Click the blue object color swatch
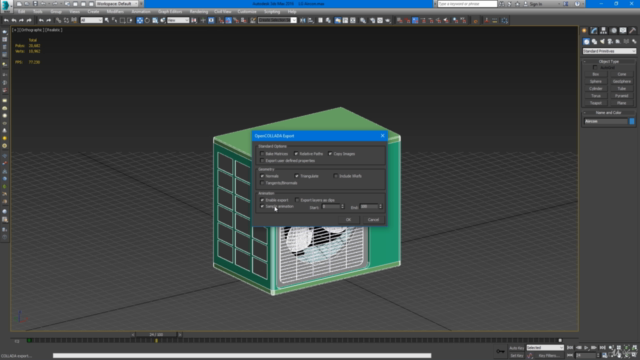The image size is (640, 360). (632, 121)
